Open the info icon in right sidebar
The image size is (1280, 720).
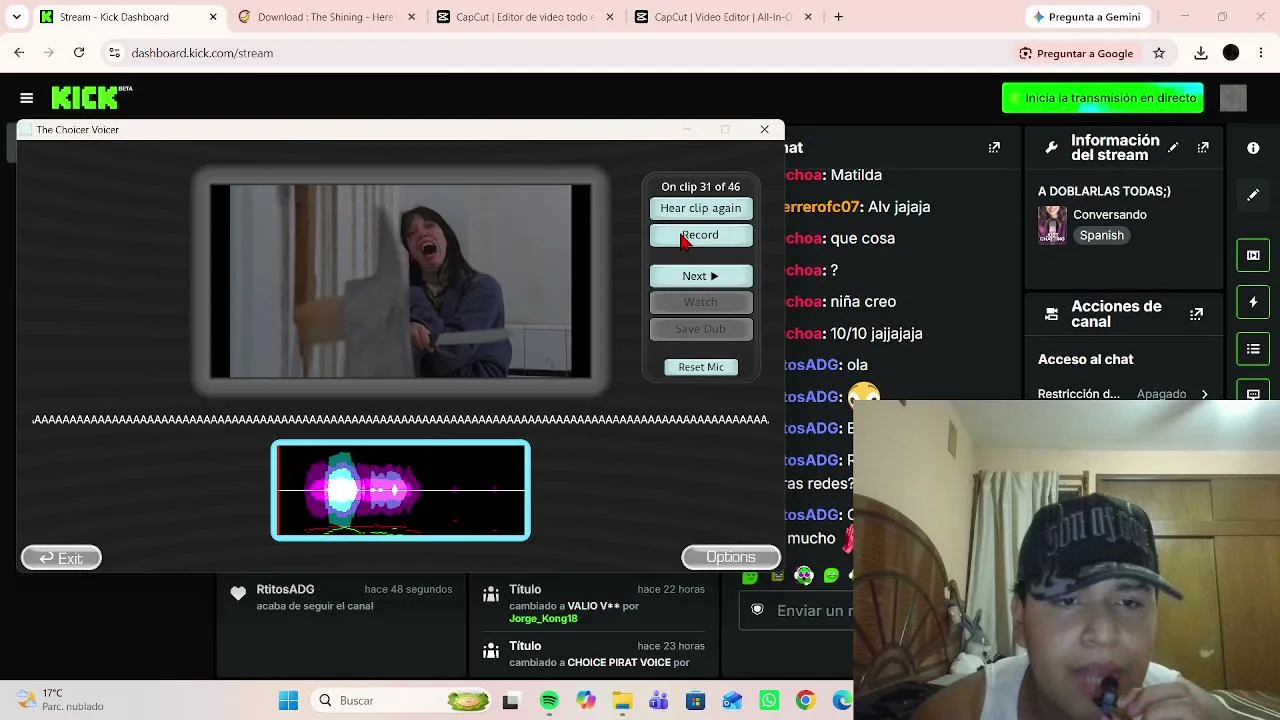(1253, 148)
